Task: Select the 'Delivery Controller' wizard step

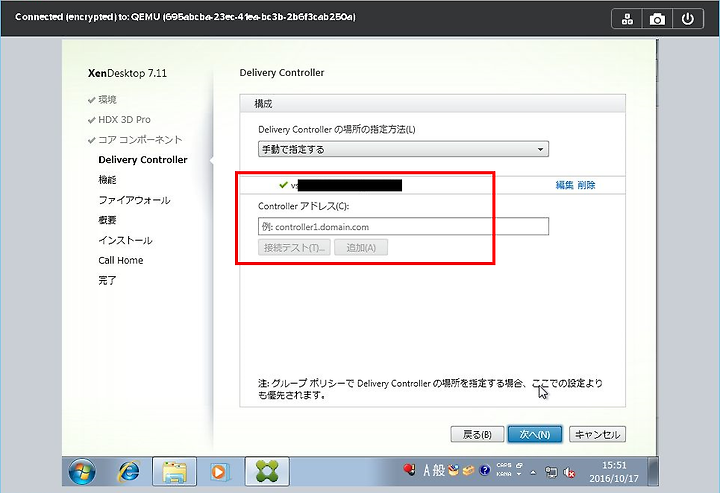Action: tap(143, 160)
